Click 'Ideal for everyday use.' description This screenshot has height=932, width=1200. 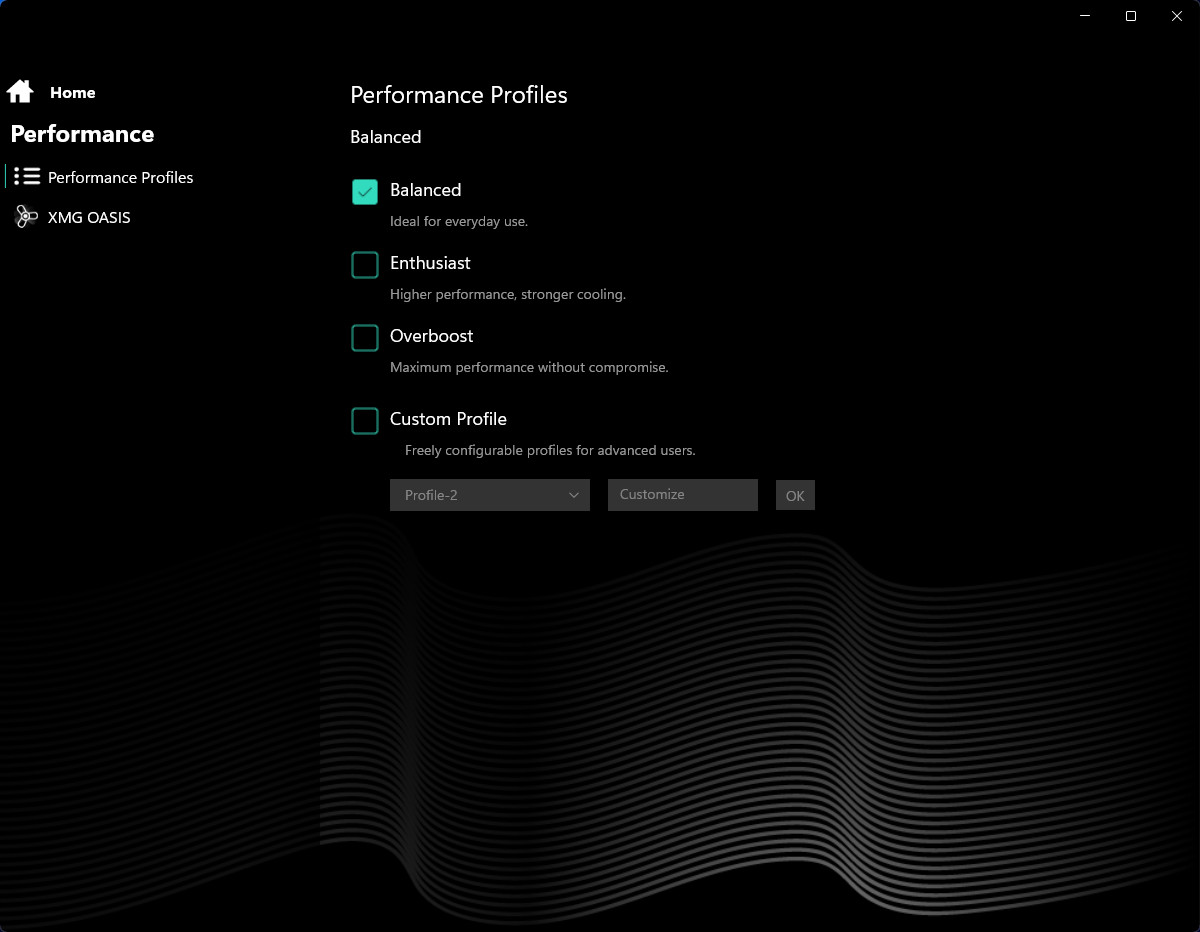pyautogui.click(x=459, y=221)
